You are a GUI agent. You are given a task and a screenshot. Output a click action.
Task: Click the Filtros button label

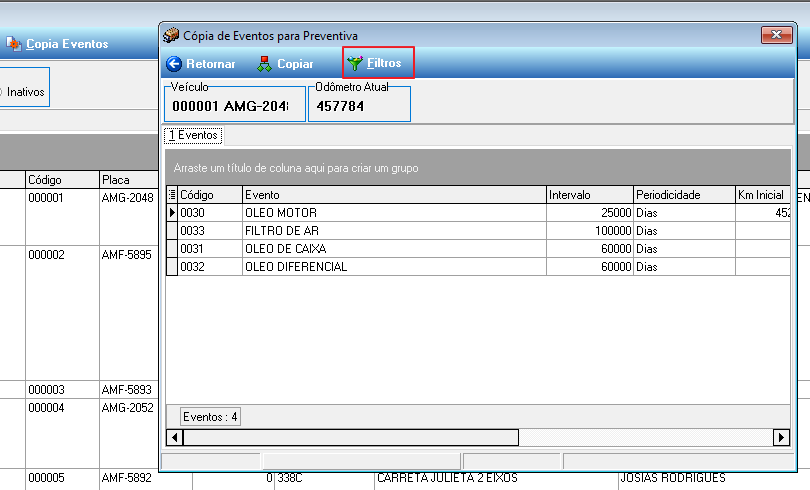point(384,63)
